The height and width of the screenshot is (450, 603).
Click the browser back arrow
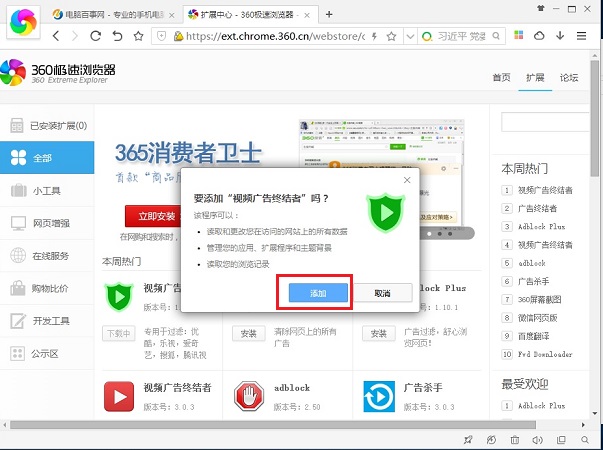pos(56,36)
